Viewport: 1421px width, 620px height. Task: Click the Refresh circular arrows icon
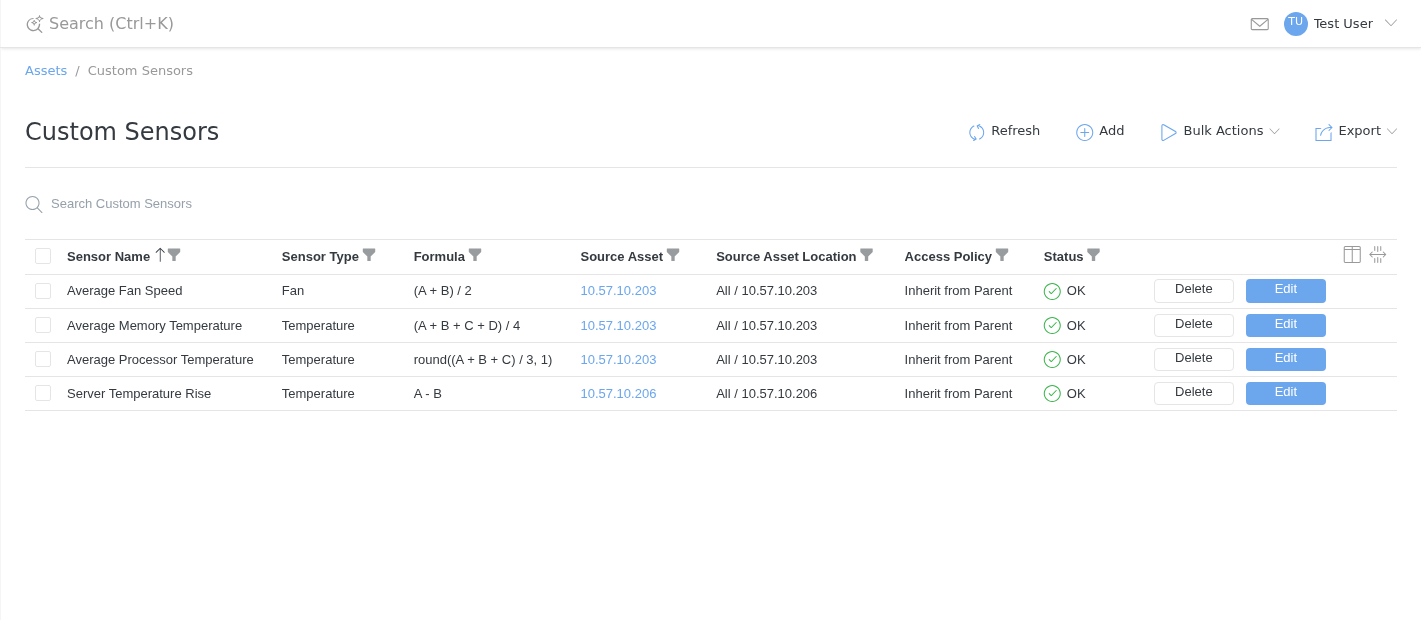pyautogui.click(x=977, y=132)
